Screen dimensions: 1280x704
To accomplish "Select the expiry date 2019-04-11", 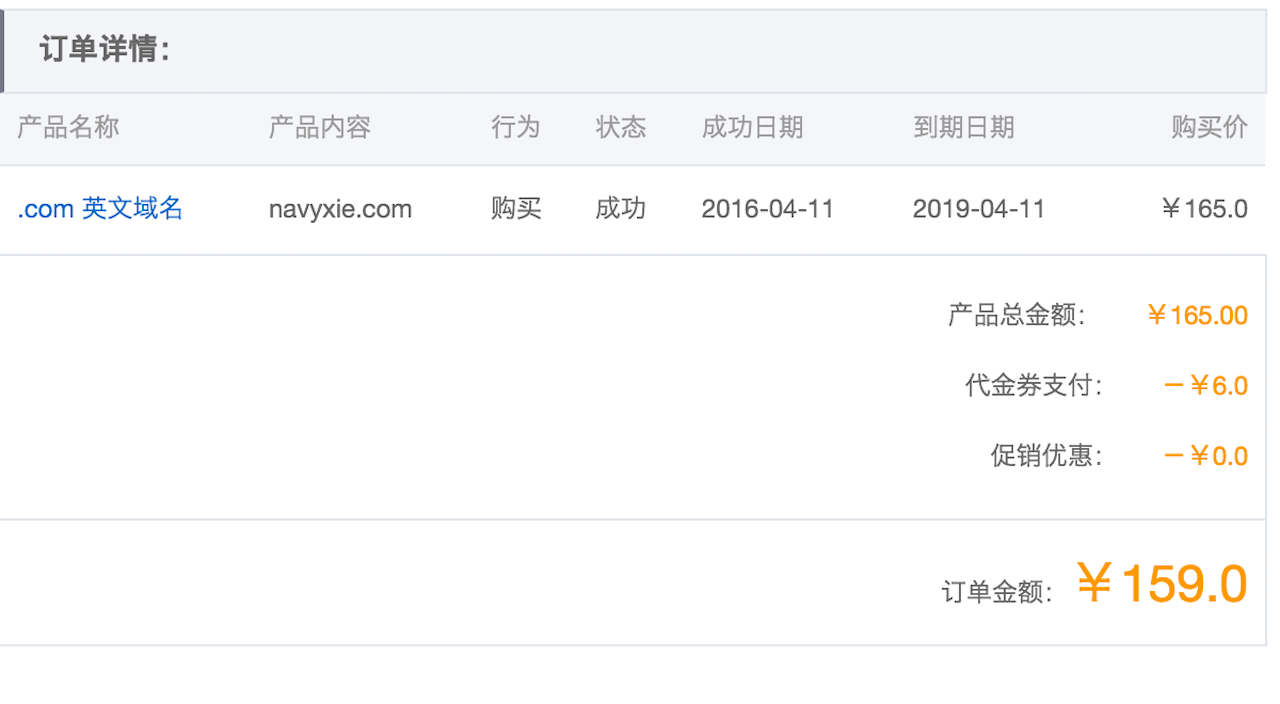I will (979, 209).
